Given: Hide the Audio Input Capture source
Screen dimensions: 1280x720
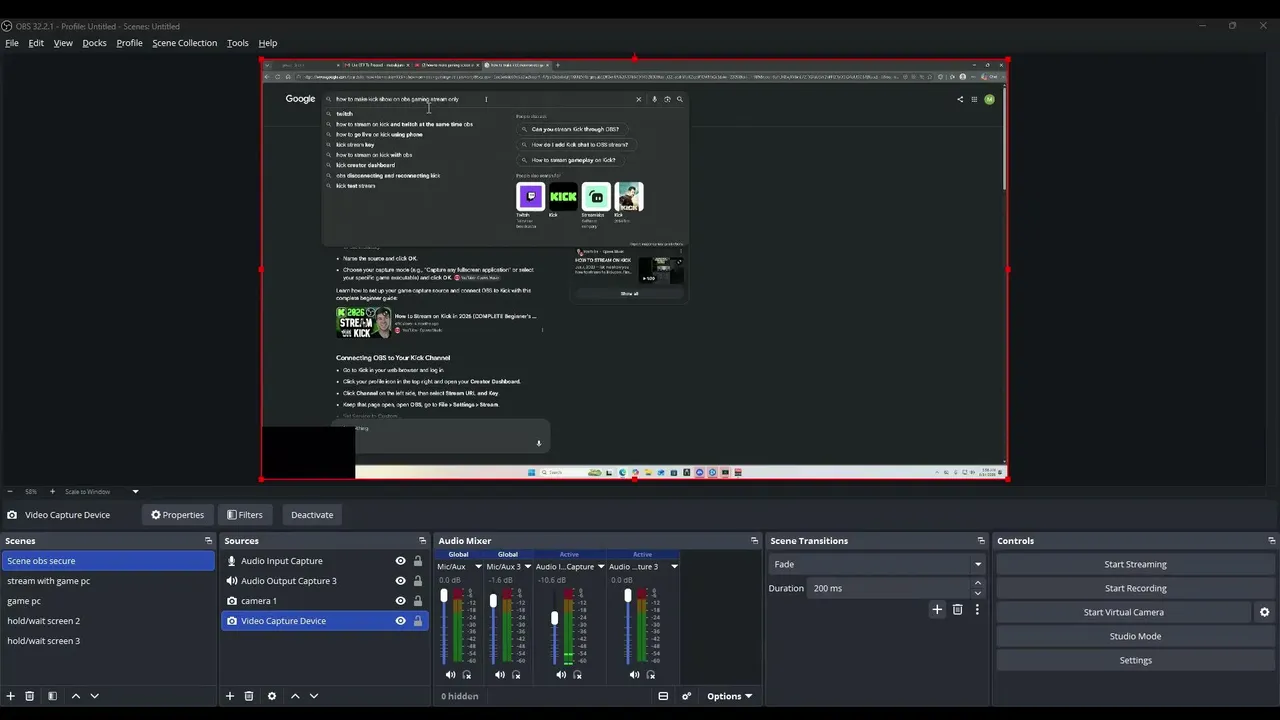Looking at the screenshot, I should 400,561.
